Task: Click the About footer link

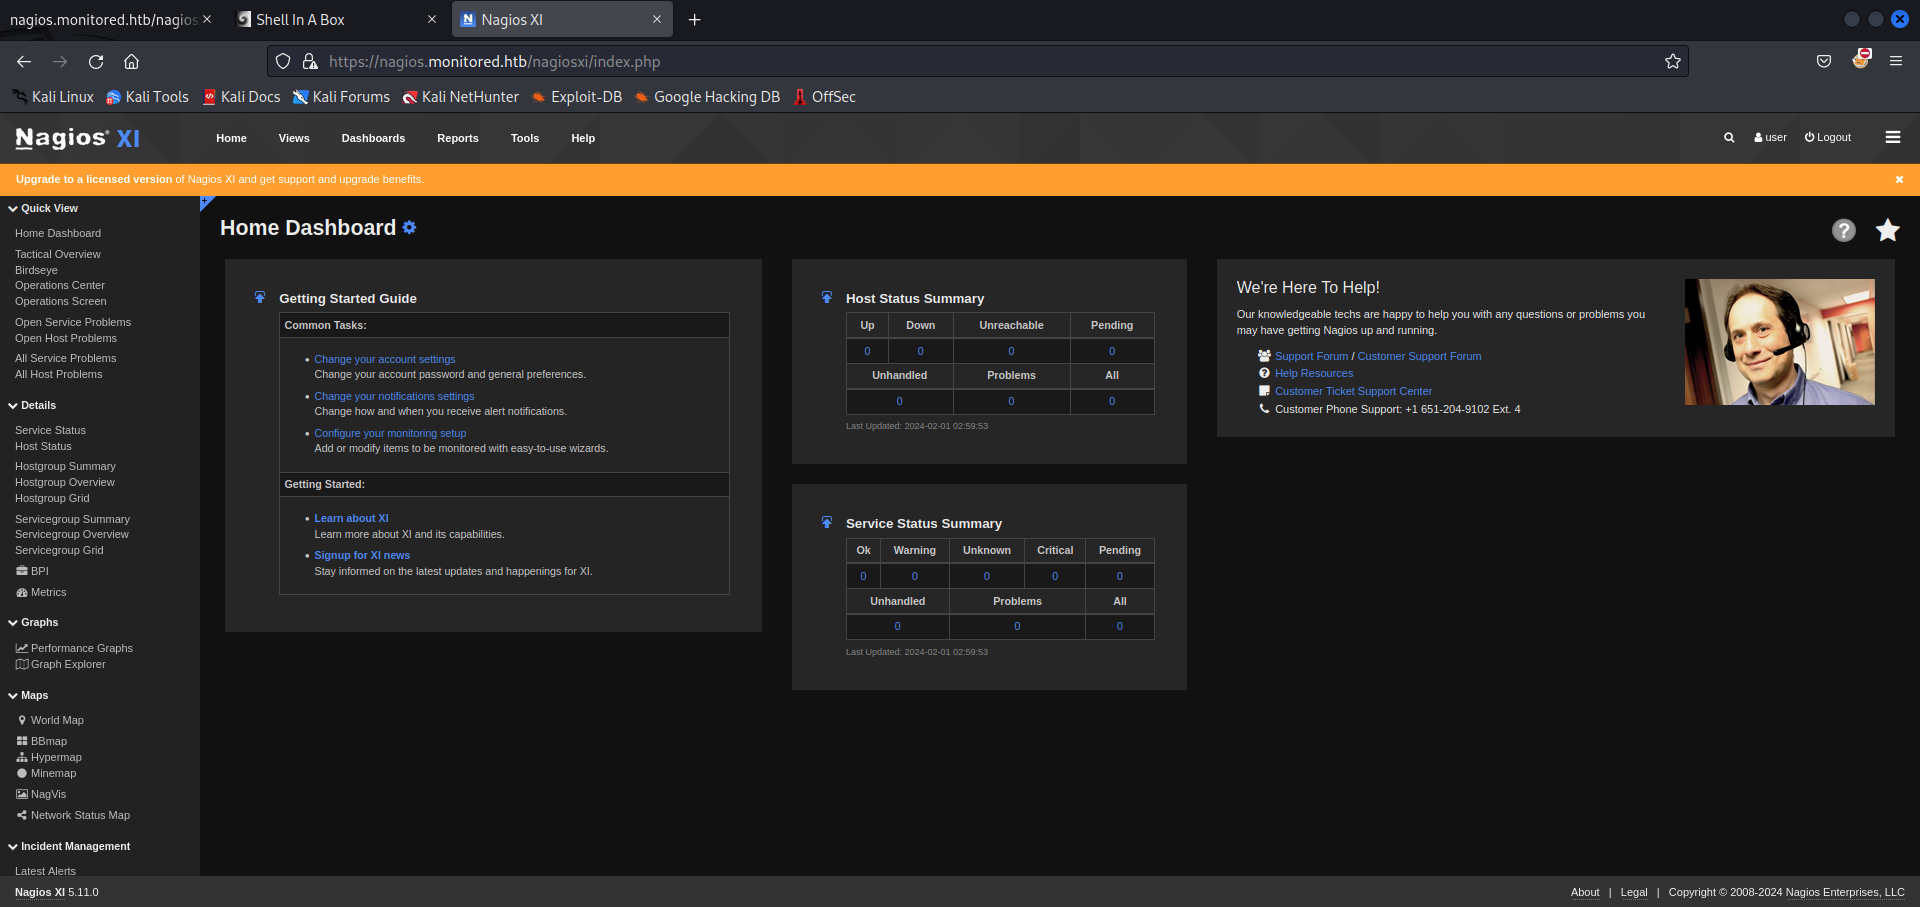Action: point(1585,892)
